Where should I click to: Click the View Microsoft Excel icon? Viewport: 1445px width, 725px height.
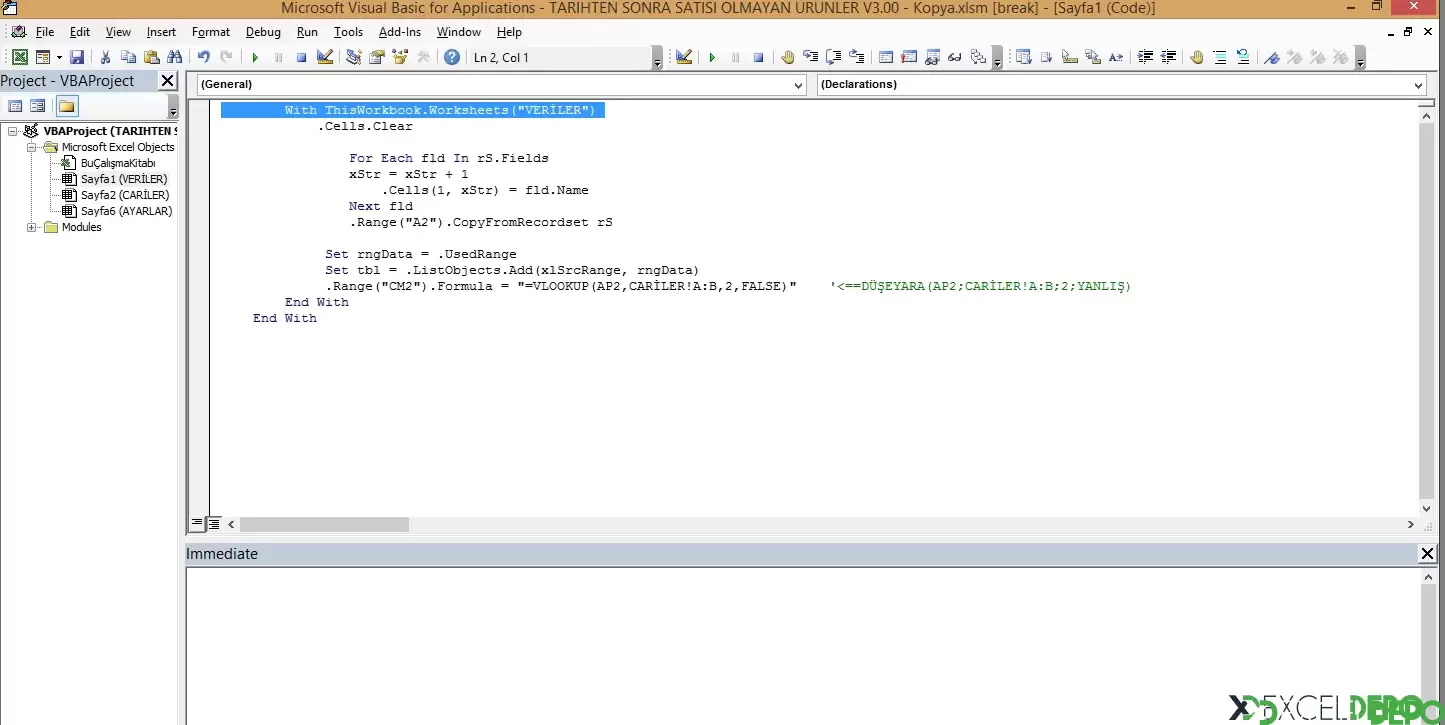pyautogui.click(x=20, y=58)
